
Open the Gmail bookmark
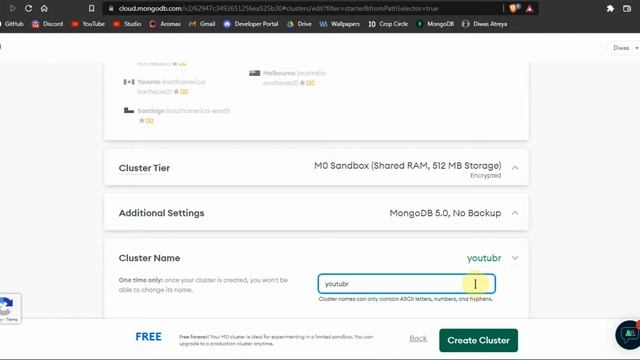pos(202,24)
